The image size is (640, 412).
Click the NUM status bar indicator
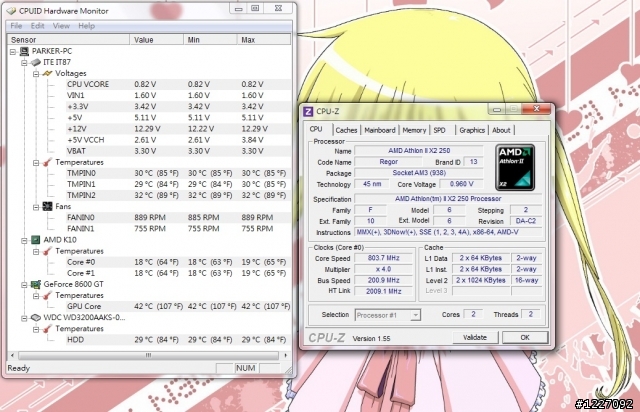coord(246,368)
